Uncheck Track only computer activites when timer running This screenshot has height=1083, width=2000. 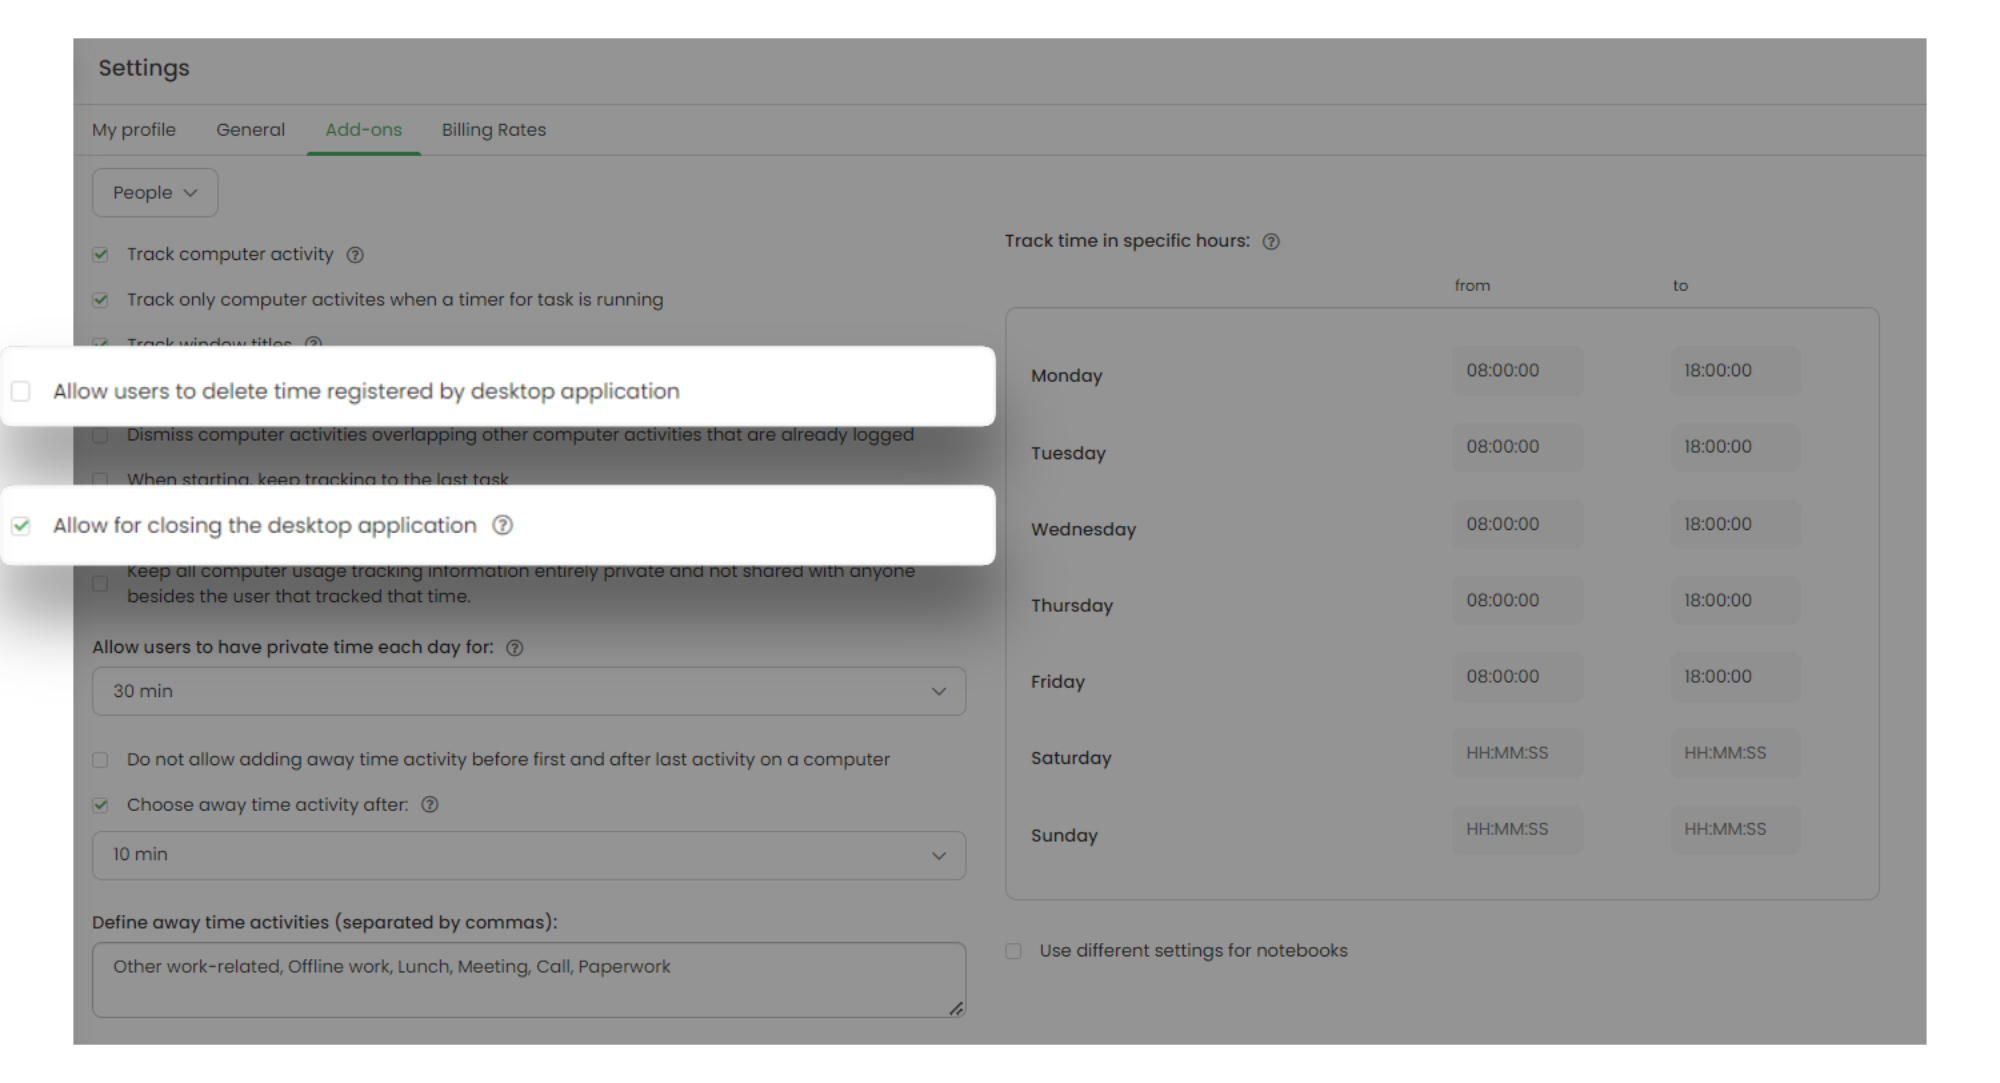click(x=100, y=300)
